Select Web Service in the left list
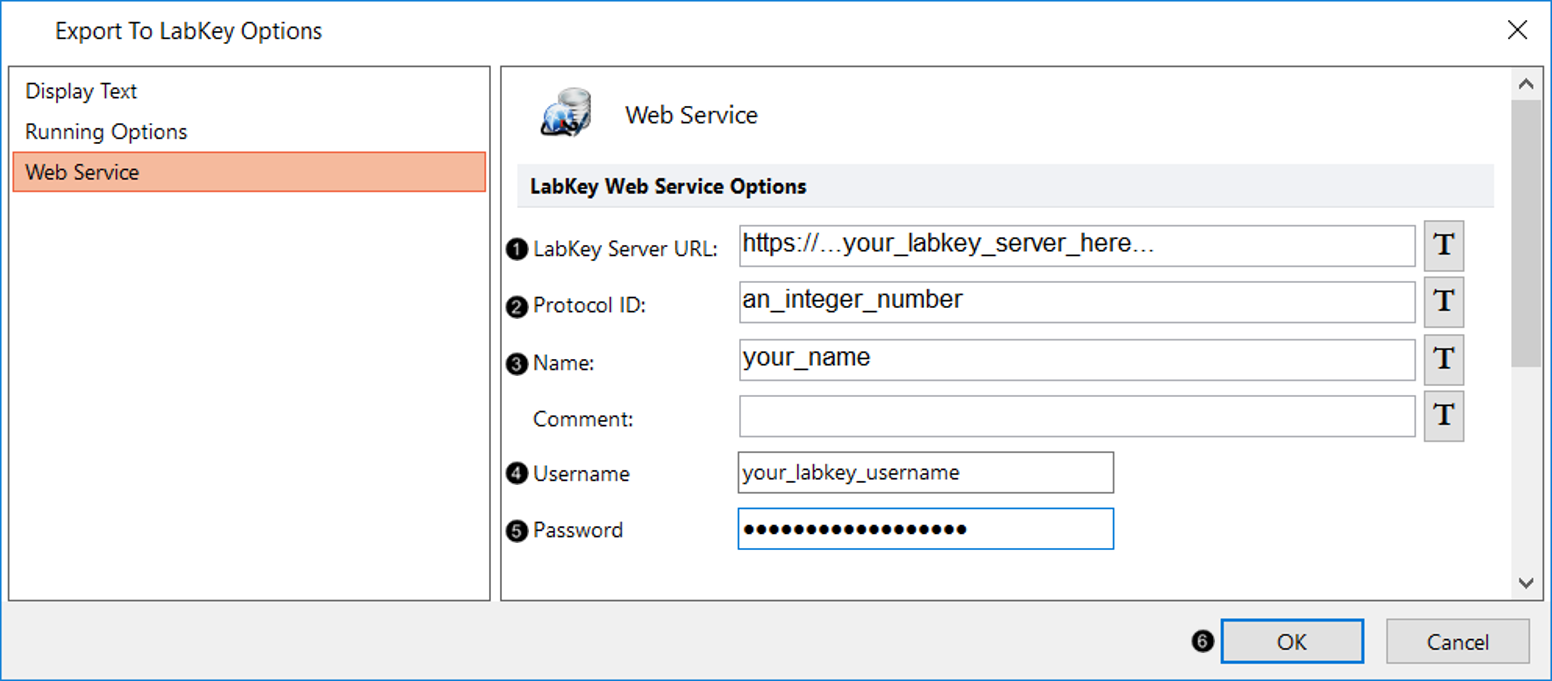 pyautogui.click(x=249, y=172)
